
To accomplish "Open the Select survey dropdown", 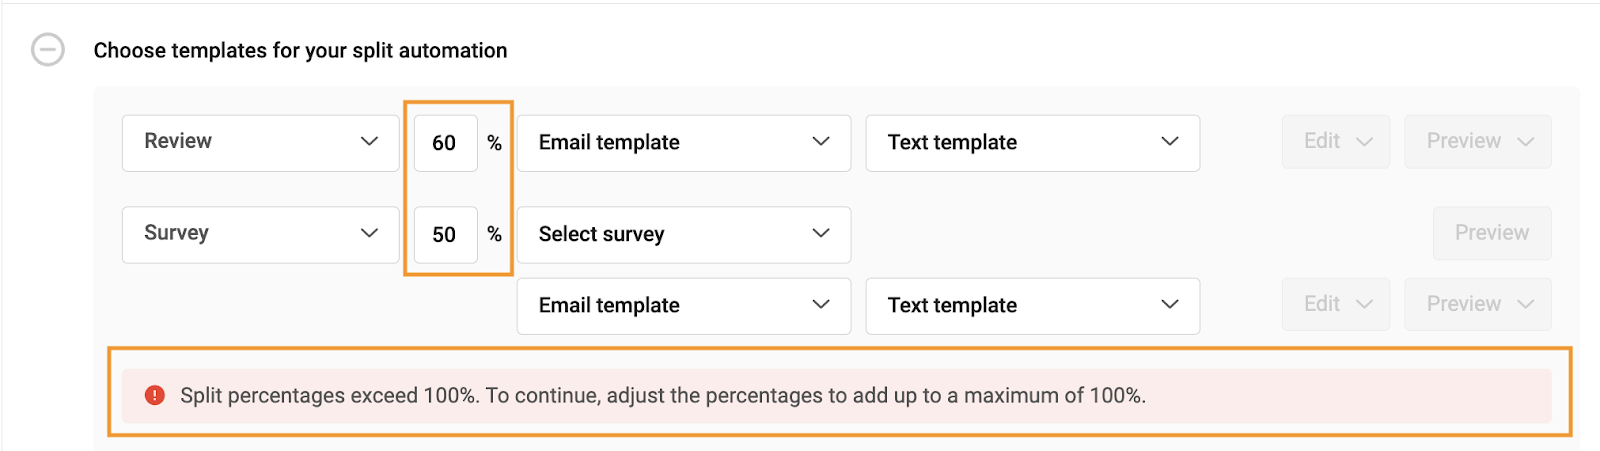I will 684,235.
